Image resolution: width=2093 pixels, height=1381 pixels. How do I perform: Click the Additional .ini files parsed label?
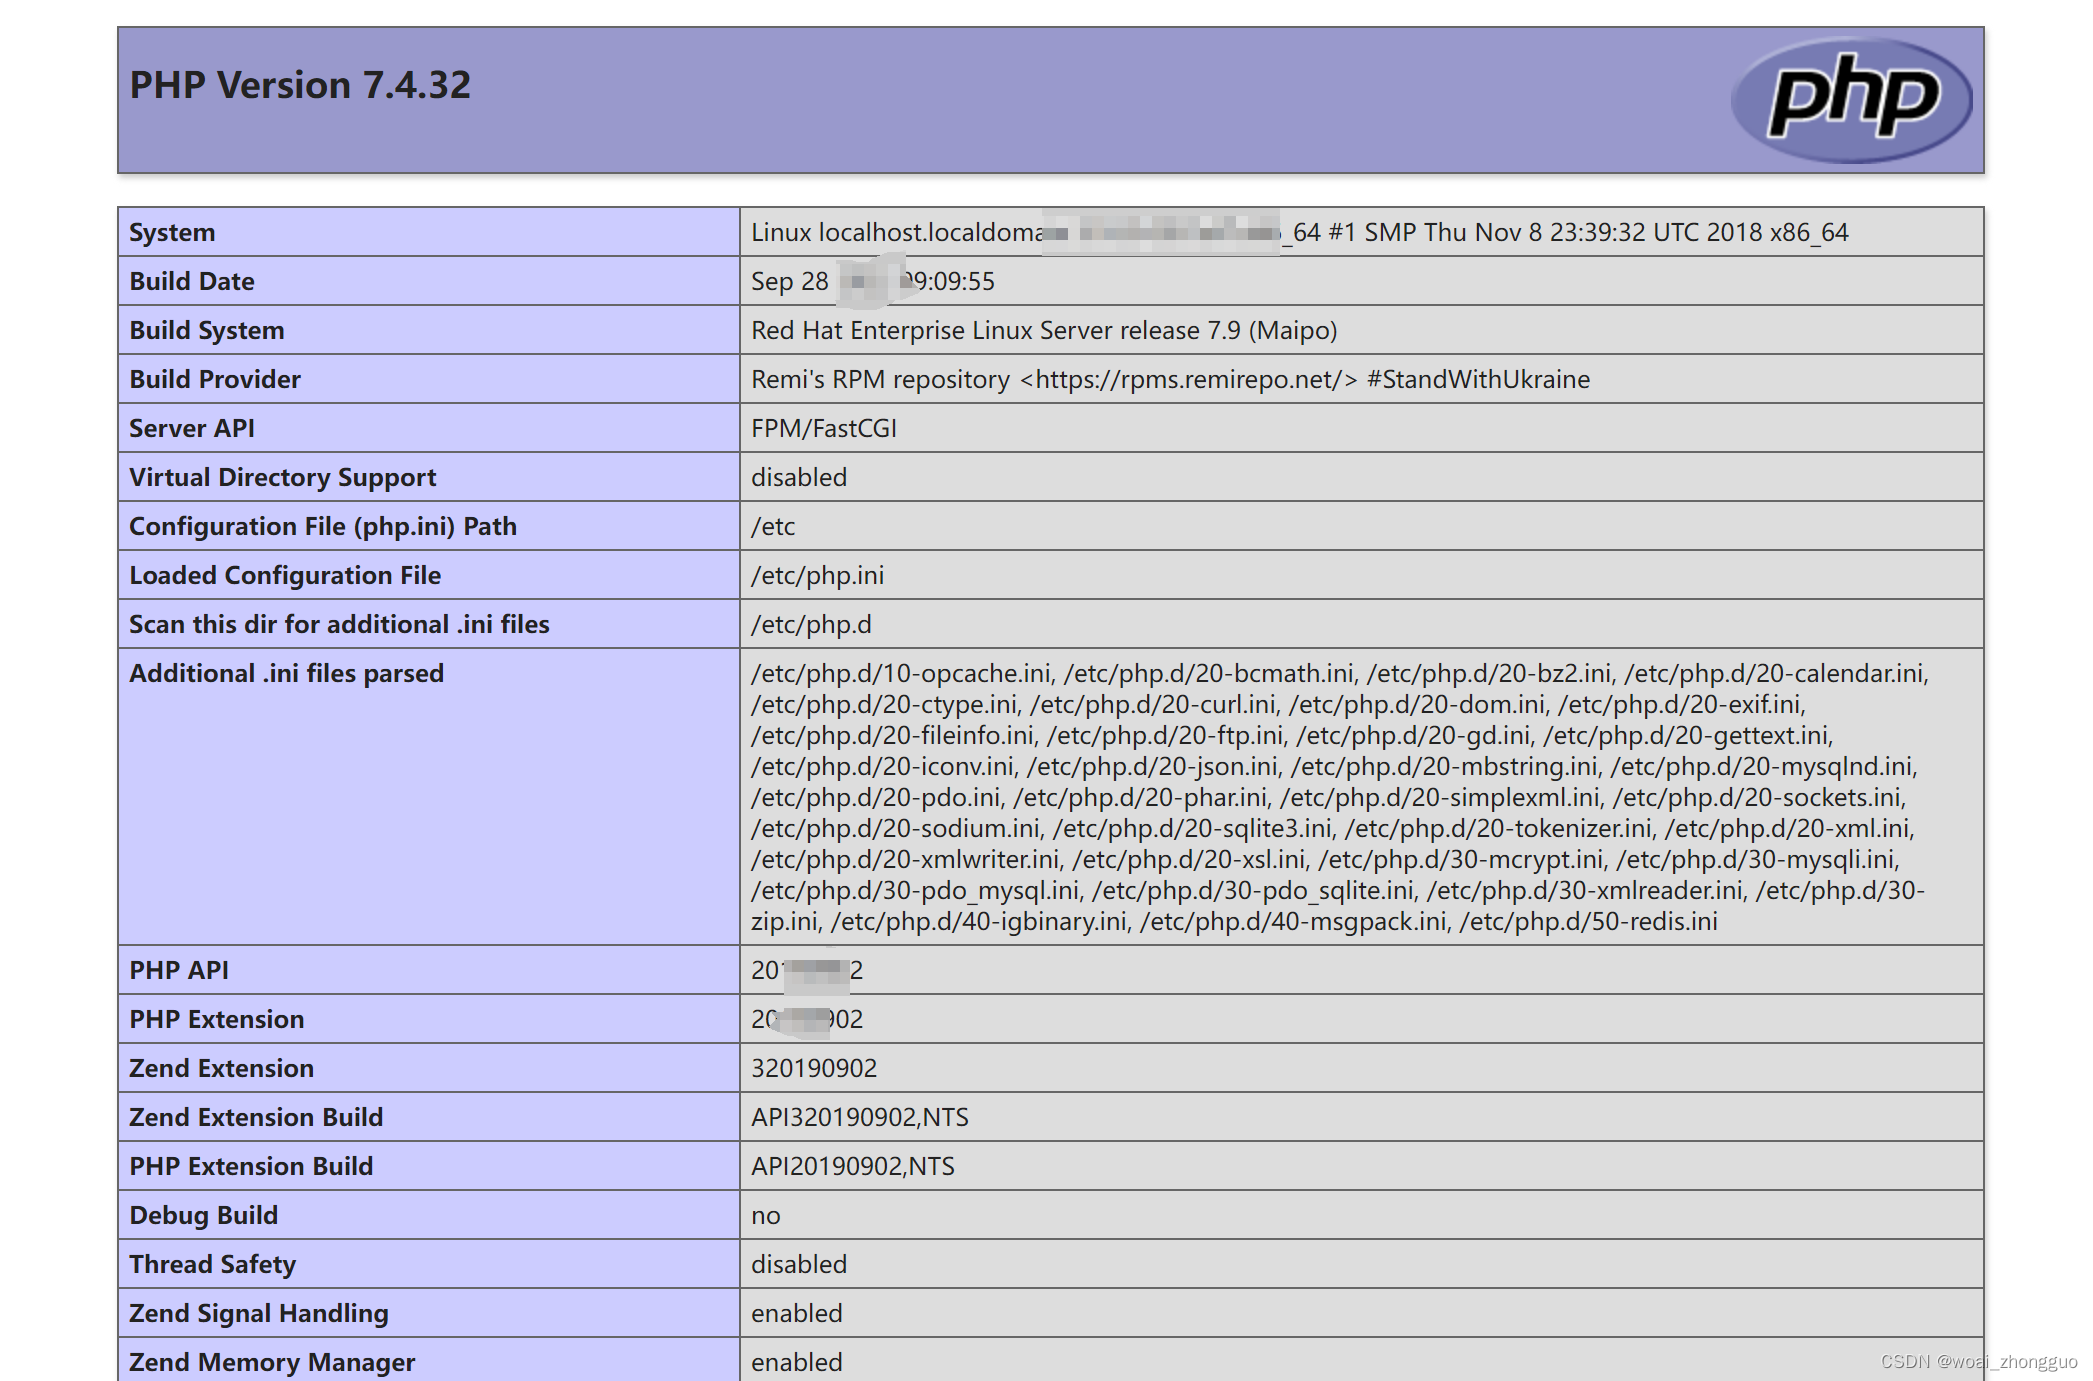pos(286,674)
